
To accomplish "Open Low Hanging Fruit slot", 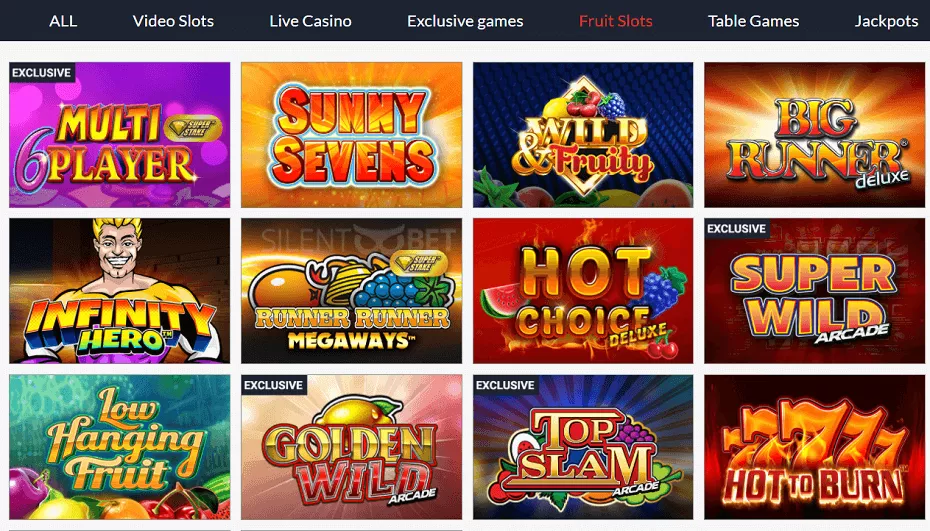I will tap(120, 447).
